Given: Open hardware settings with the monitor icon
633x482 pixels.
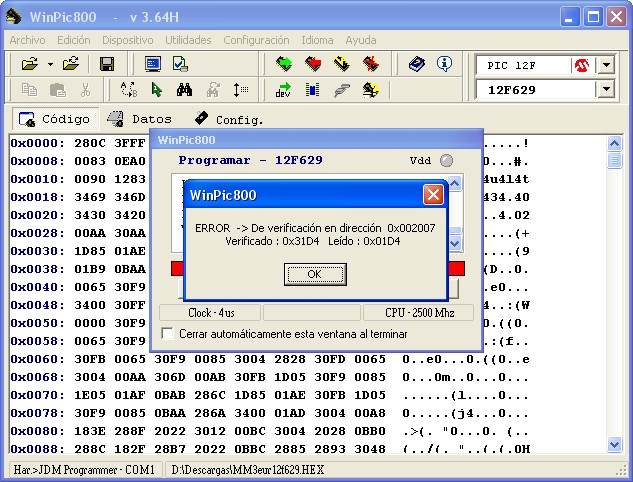Looking at the screenshot, I should click(x=153, y=64).
